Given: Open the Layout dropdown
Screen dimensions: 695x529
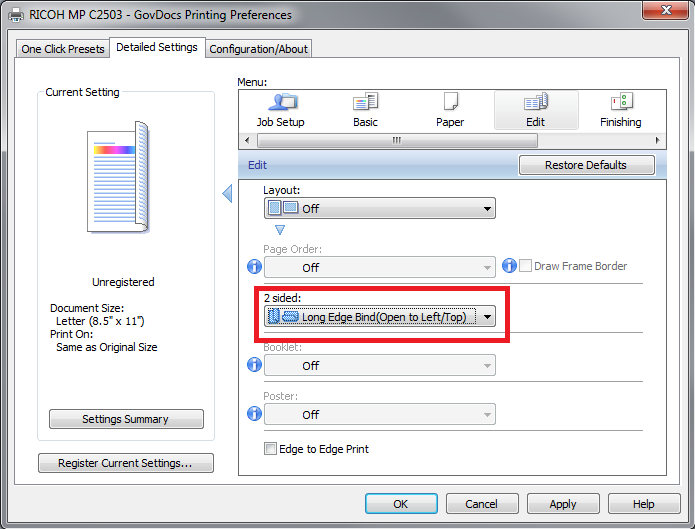Looking at the screenshot, I should click(x=380, y=208).
